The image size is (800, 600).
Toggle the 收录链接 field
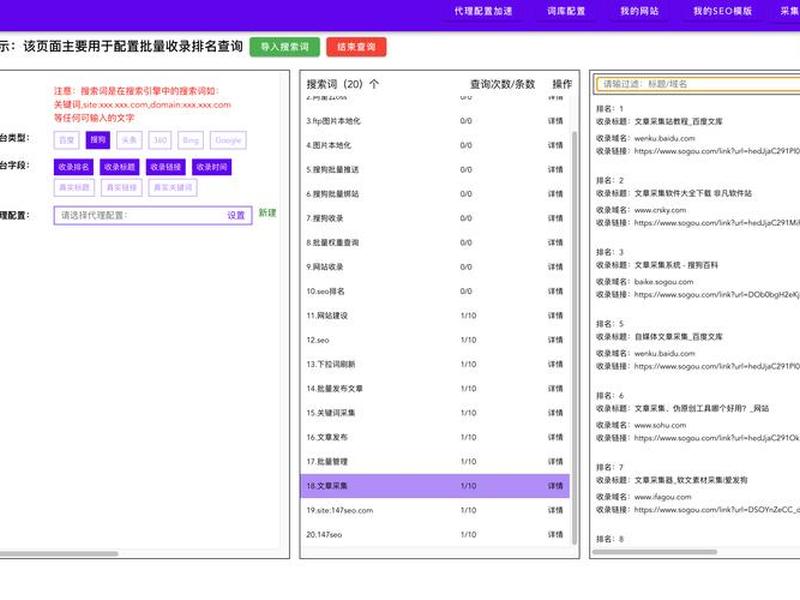166,167
